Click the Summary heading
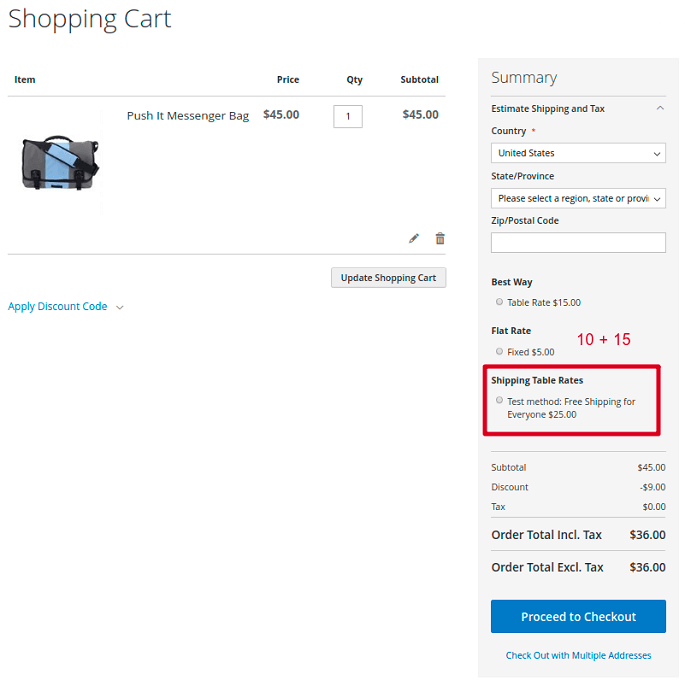The width and height of the screenshot is (685, 692). (524, 78)
